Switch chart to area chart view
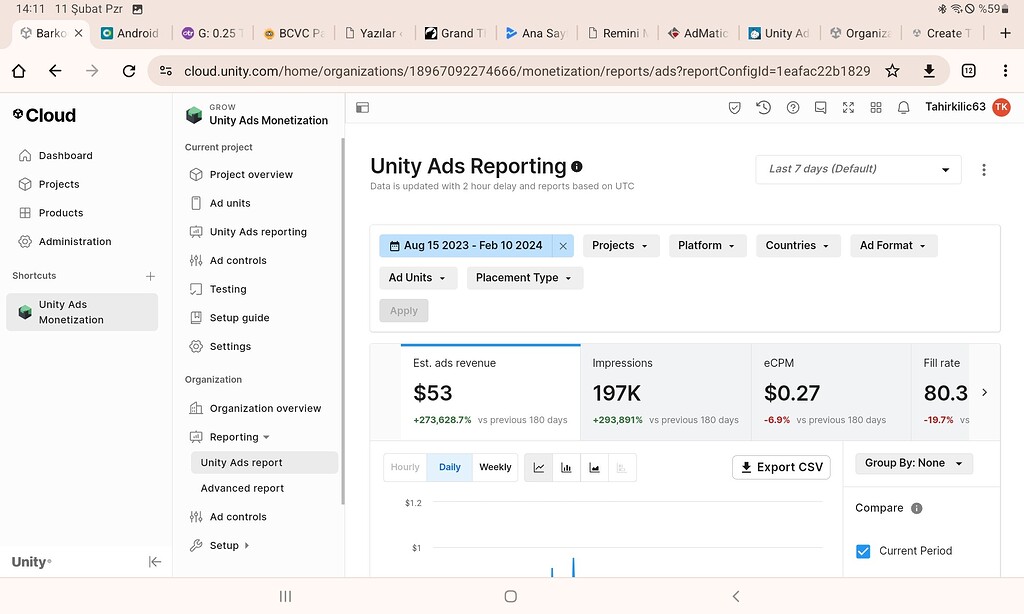The image size is (1024, 614). (594, 467)
